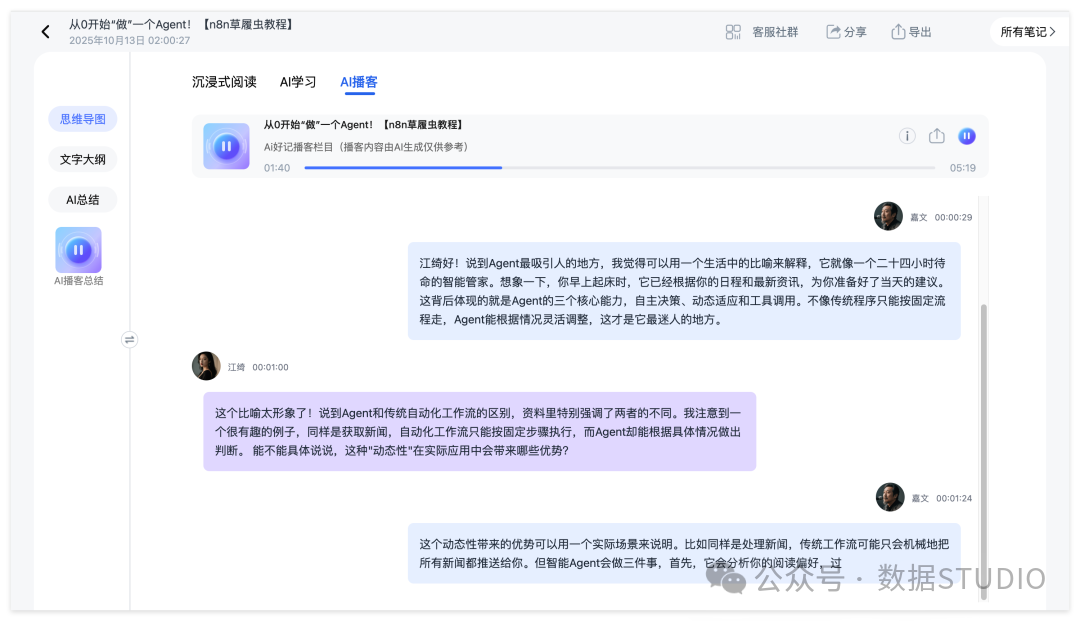Switch to the AI学习 tab
1080x621 pixels.
[298, 82]
